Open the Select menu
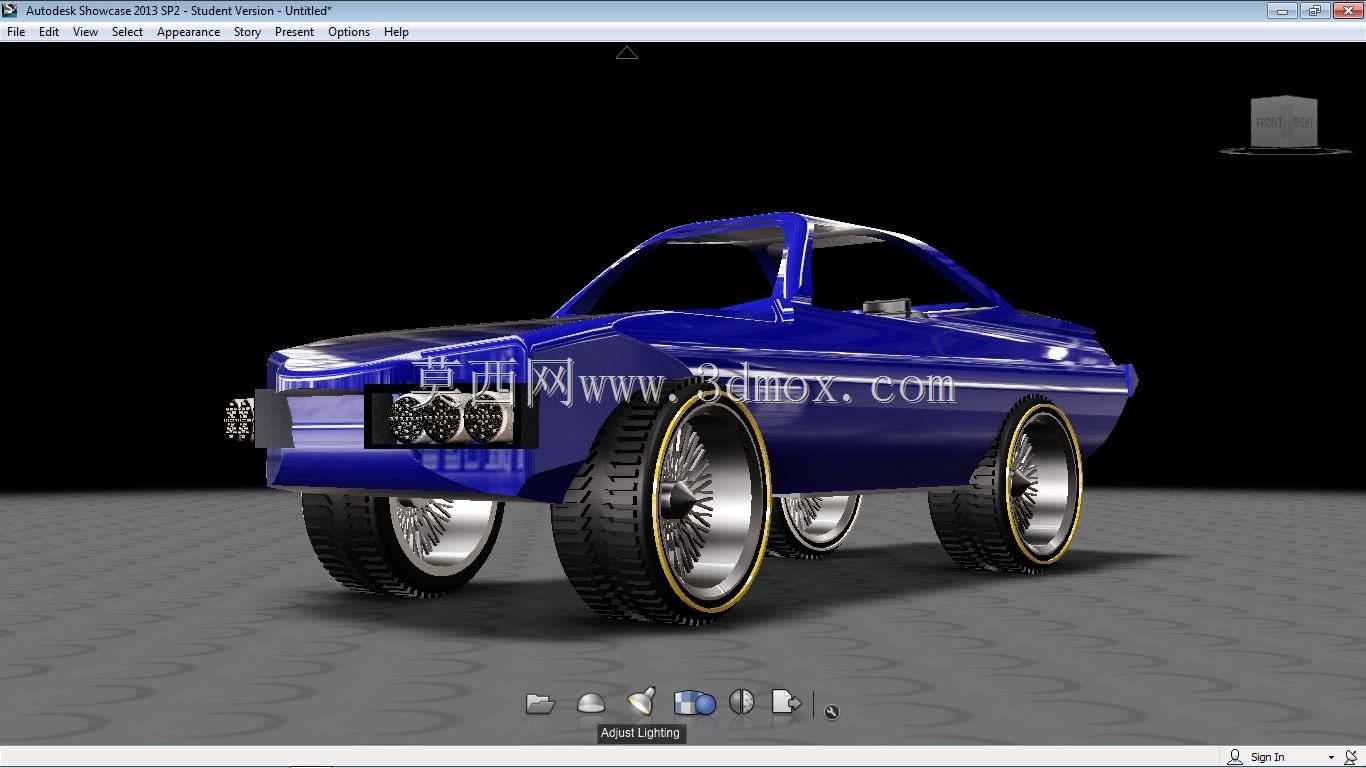The width and height of the screenshot is (1366, 768). 127,32
